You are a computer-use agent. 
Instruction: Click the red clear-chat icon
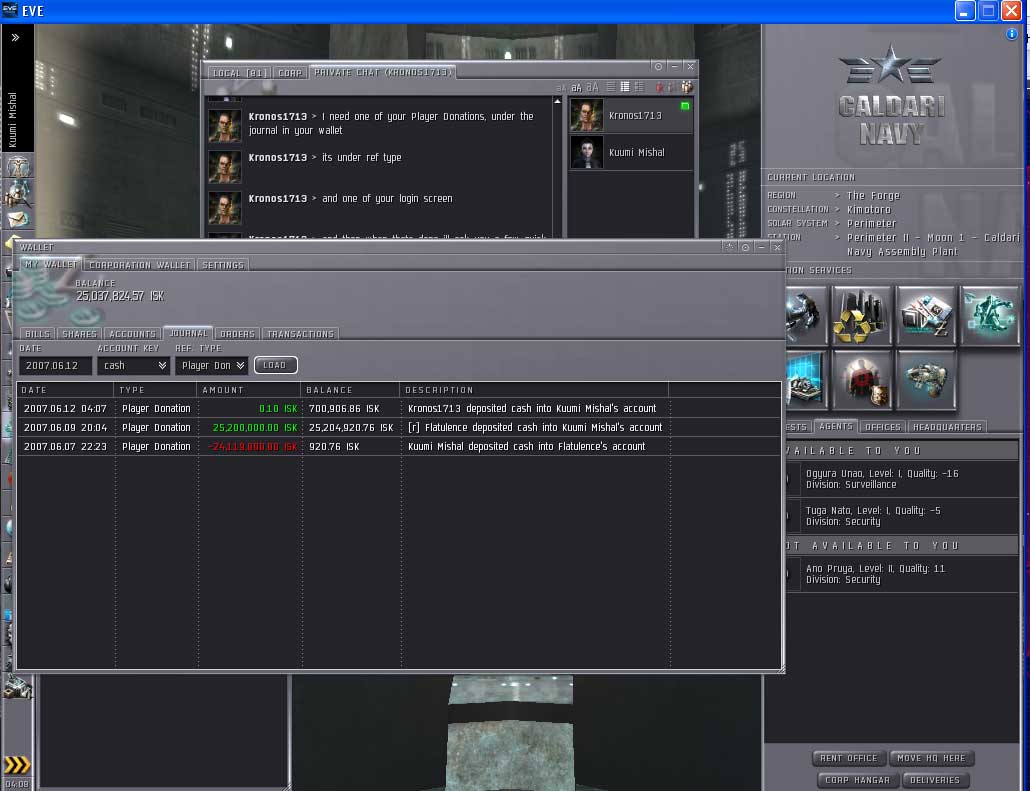pos(660,87)
